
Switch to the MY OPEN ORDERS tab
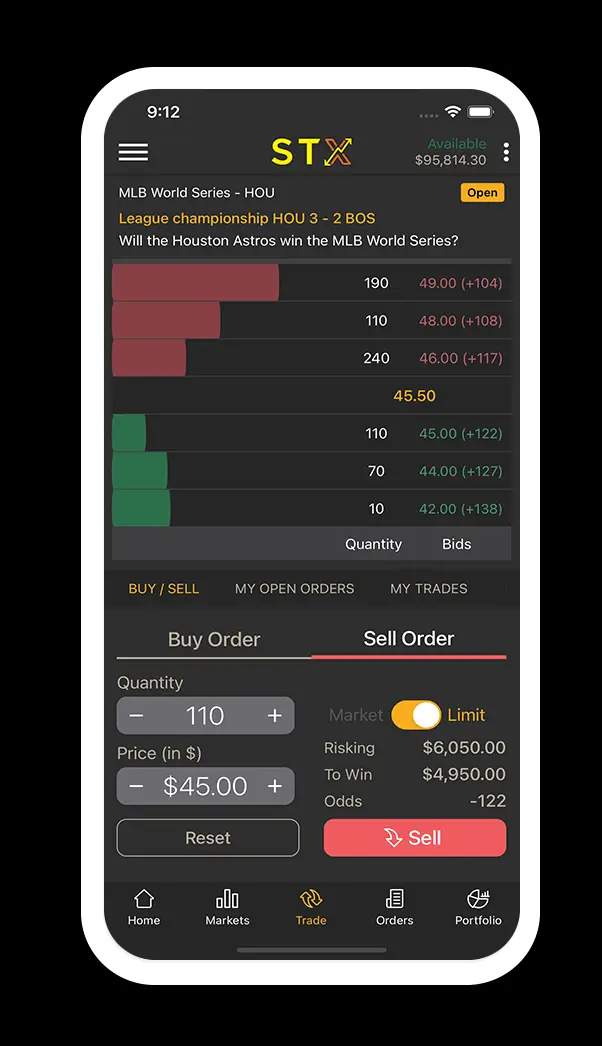294,589
